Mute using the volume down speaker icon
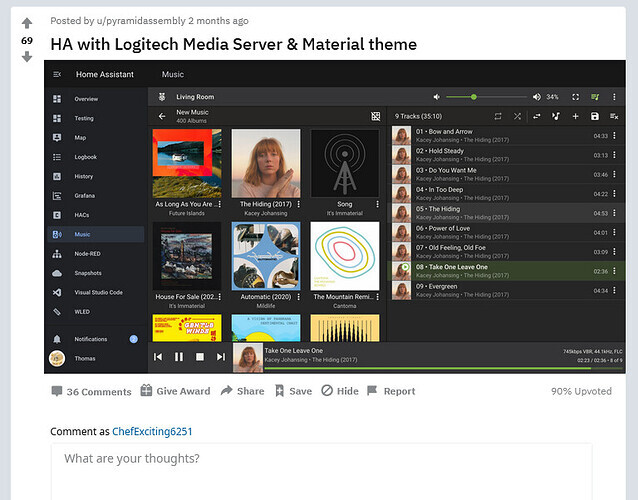 (x=437, y=97)
